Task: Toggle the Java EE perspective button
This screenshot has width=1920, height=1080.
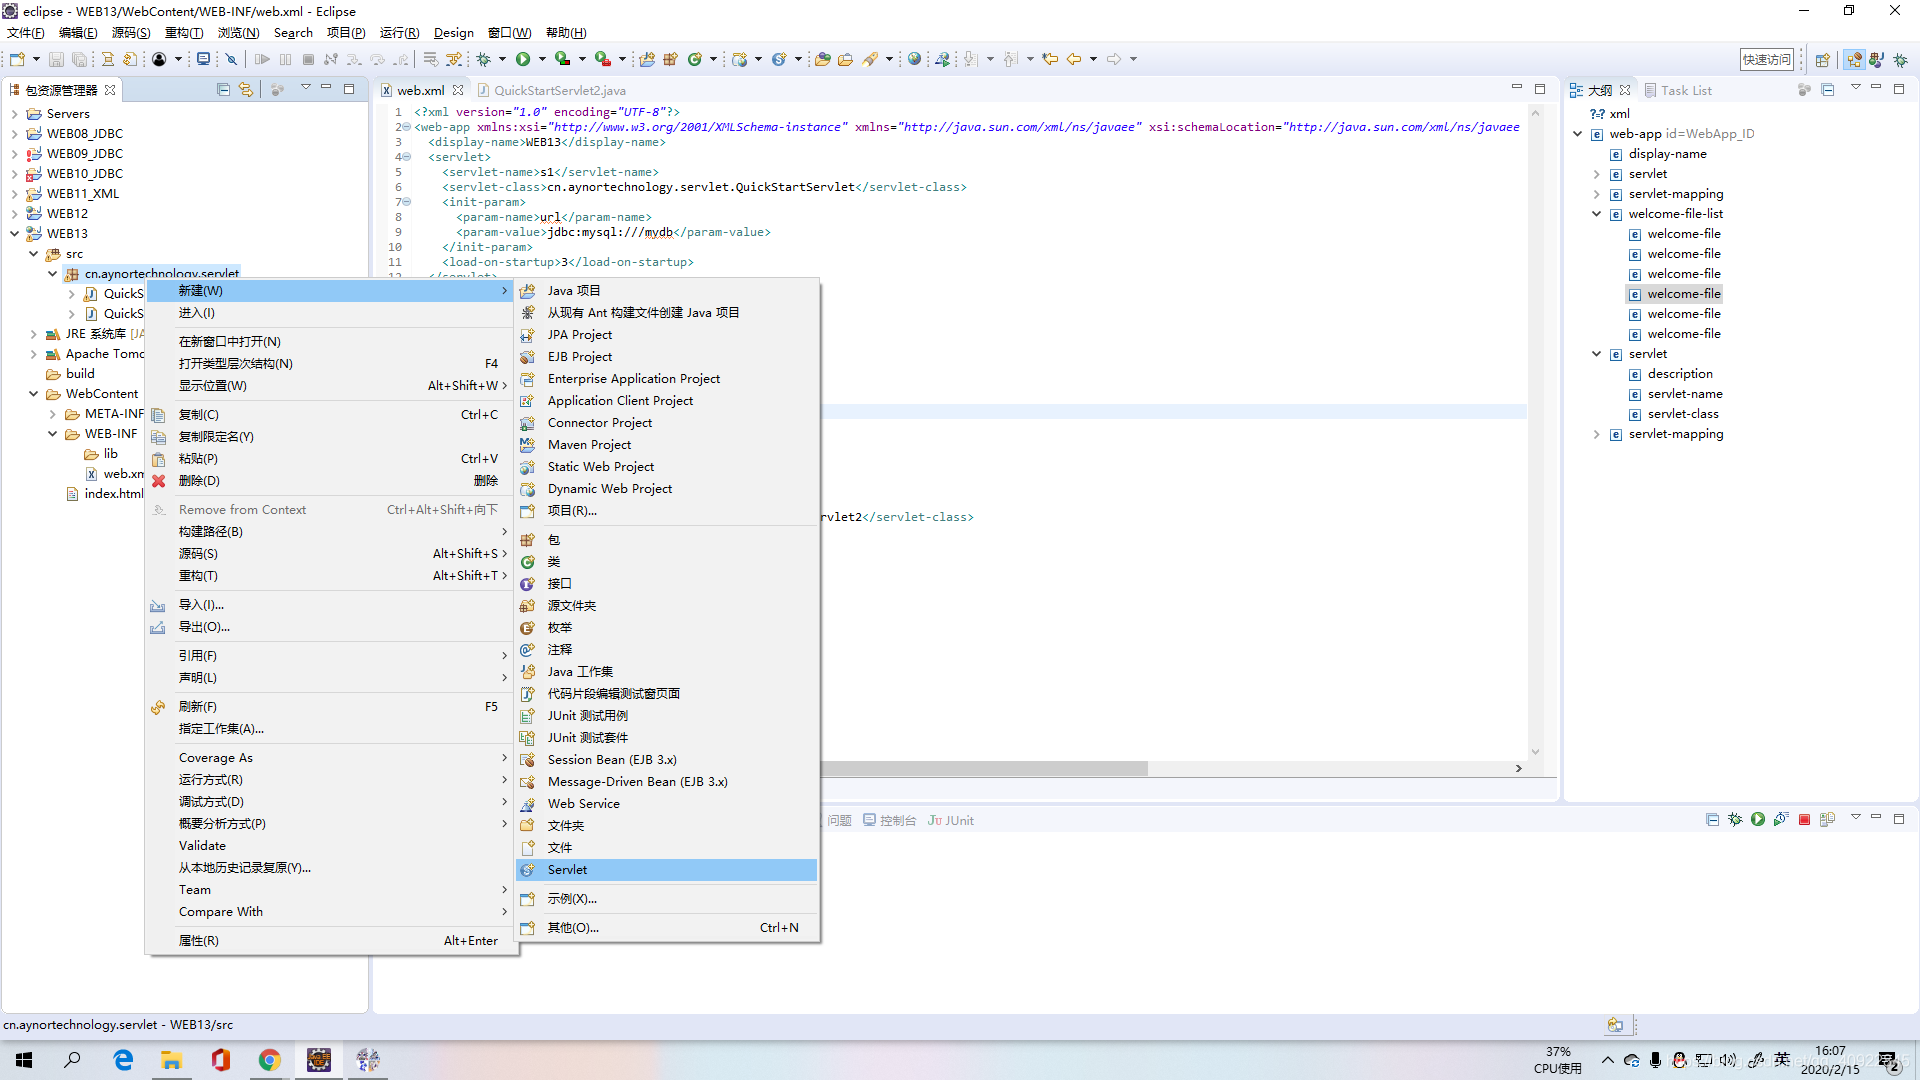Action: tap(1854, 60)
